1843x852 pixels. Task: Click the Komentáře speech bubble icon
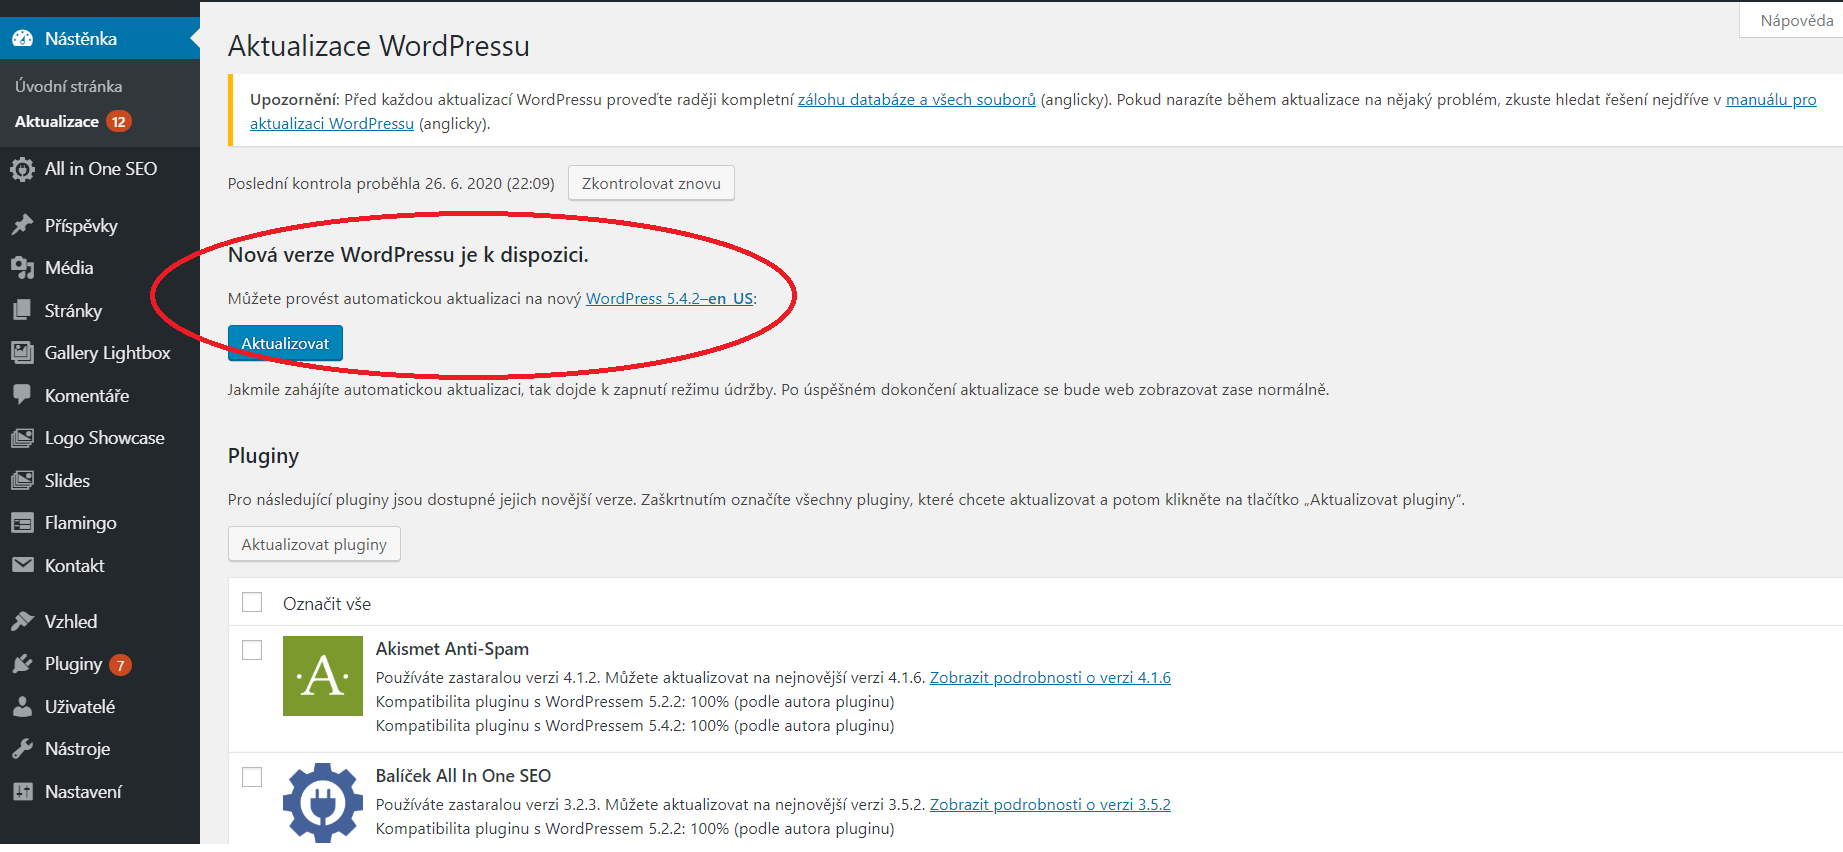click(22, 395)
